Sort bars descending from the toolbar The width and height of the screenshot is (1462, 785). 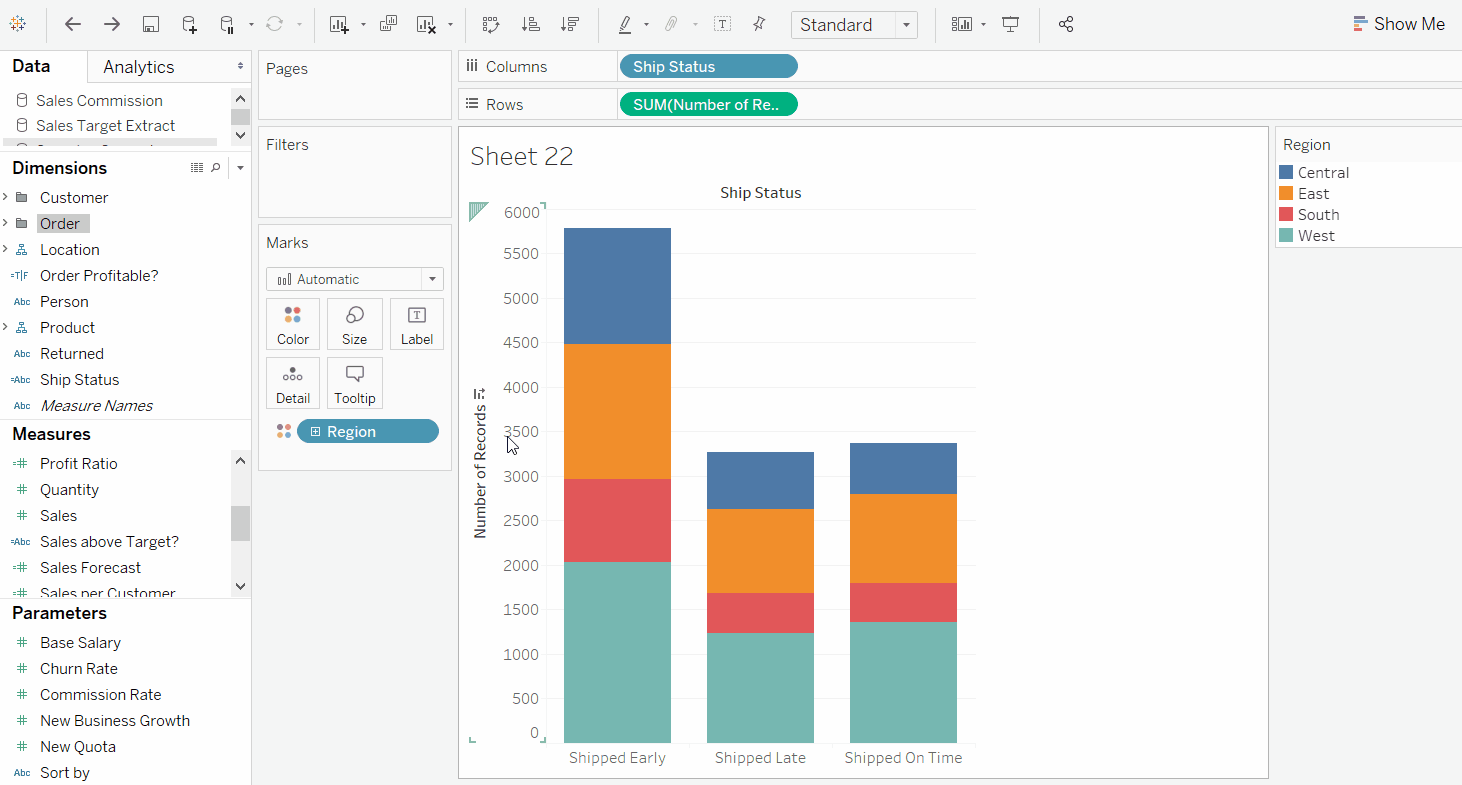click(569, 25)
